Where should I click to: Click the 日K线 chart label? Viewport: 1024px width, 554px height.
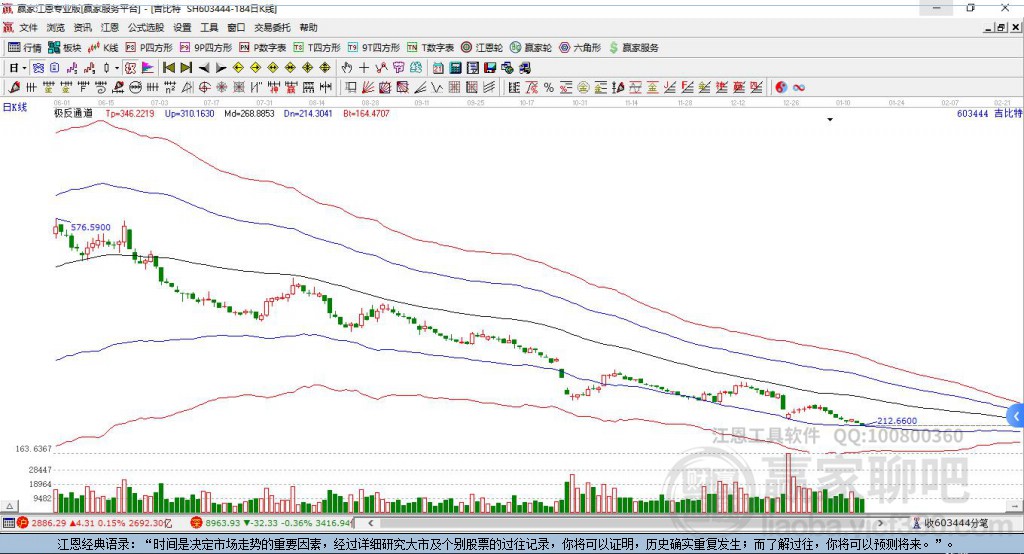15,108
